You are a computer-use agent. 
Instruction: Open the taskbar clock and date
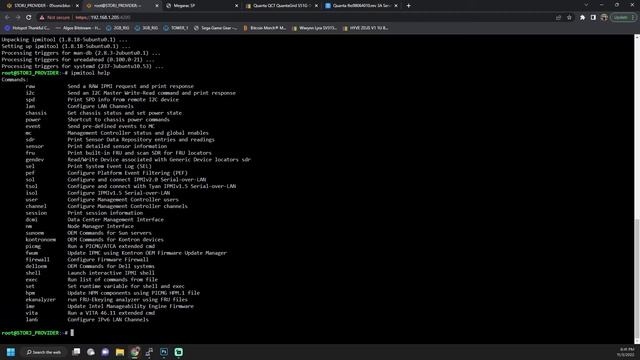(x=626, y=352)
